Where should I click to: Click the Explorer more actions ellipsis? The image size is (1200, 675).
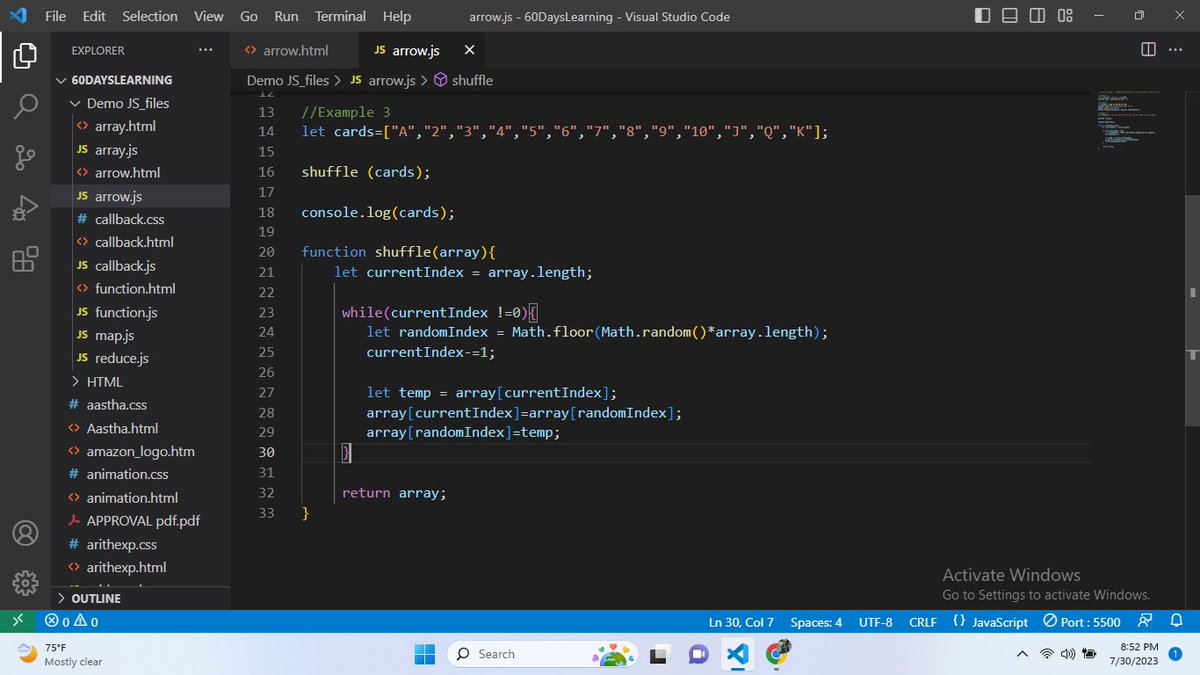pos(205,50)
